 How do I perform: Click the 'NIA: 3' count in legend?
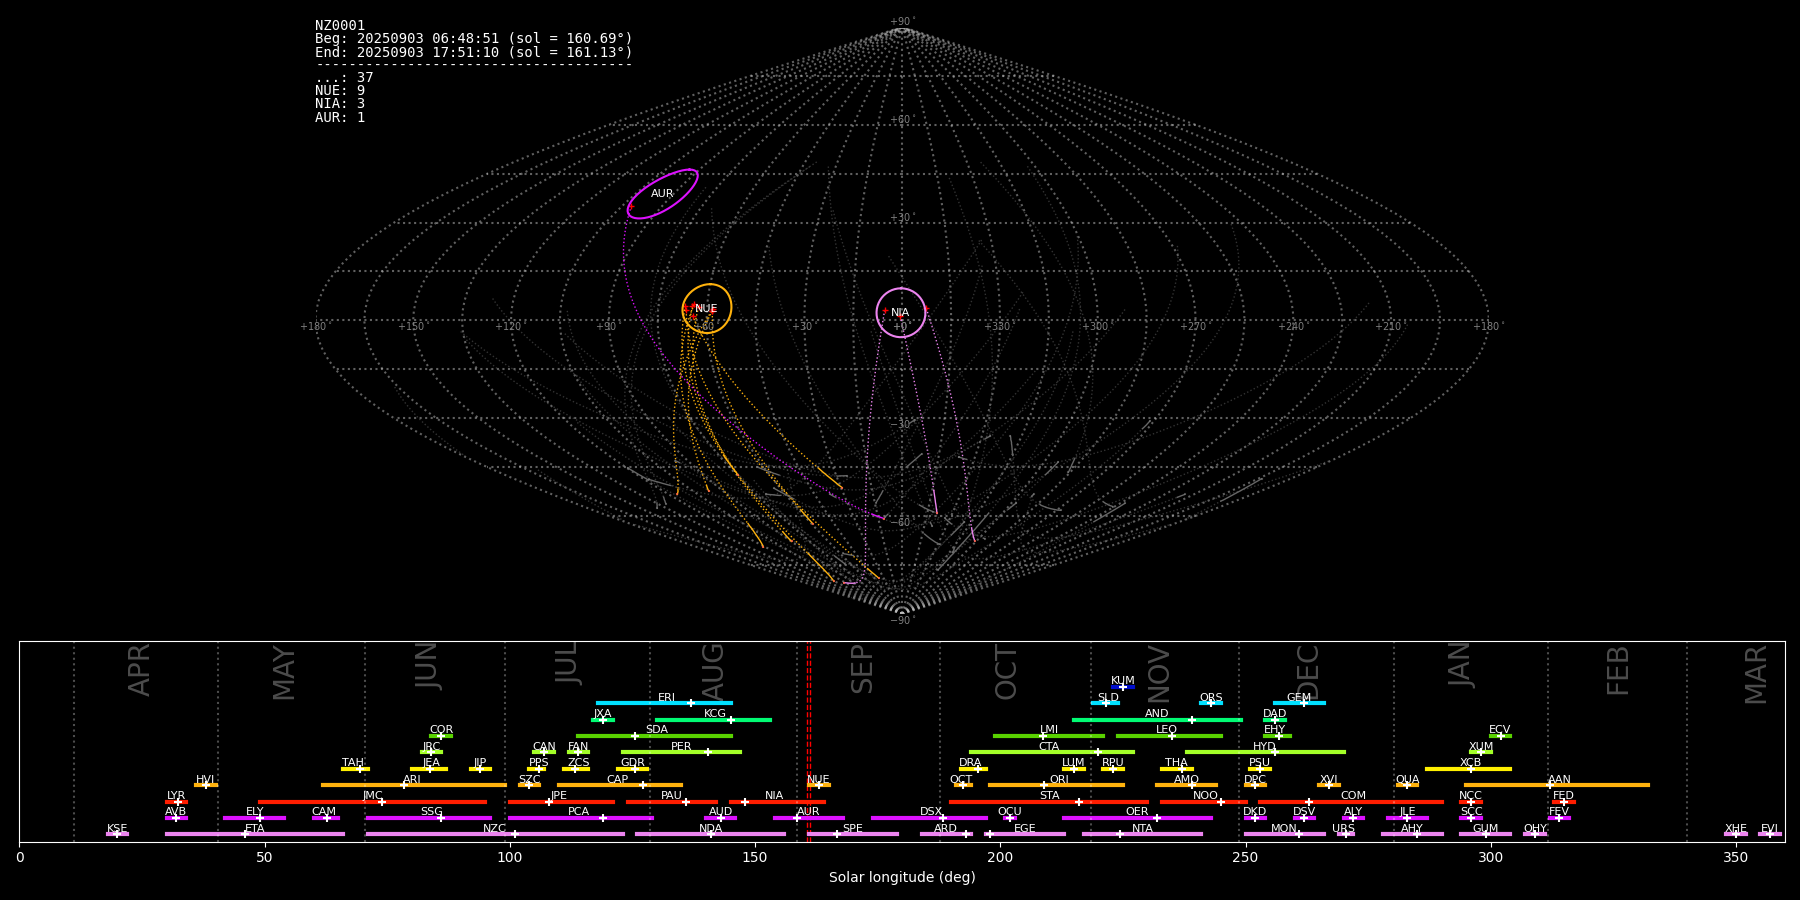pyautogui.click(x=340, y=104)
